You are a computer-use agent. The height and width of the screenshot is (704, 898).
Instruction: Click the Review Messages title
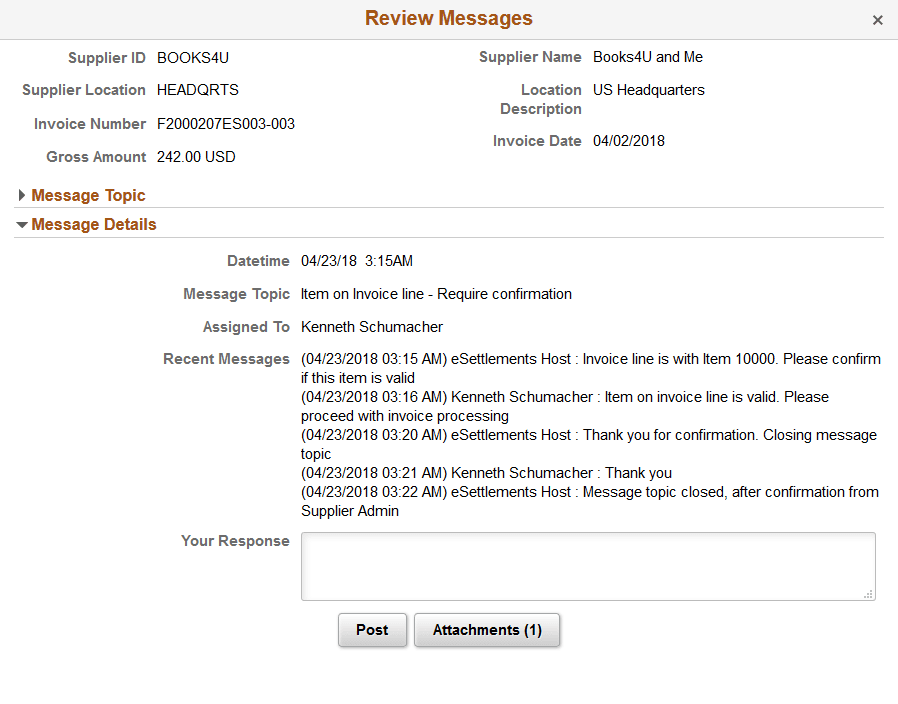pos(448,18)
